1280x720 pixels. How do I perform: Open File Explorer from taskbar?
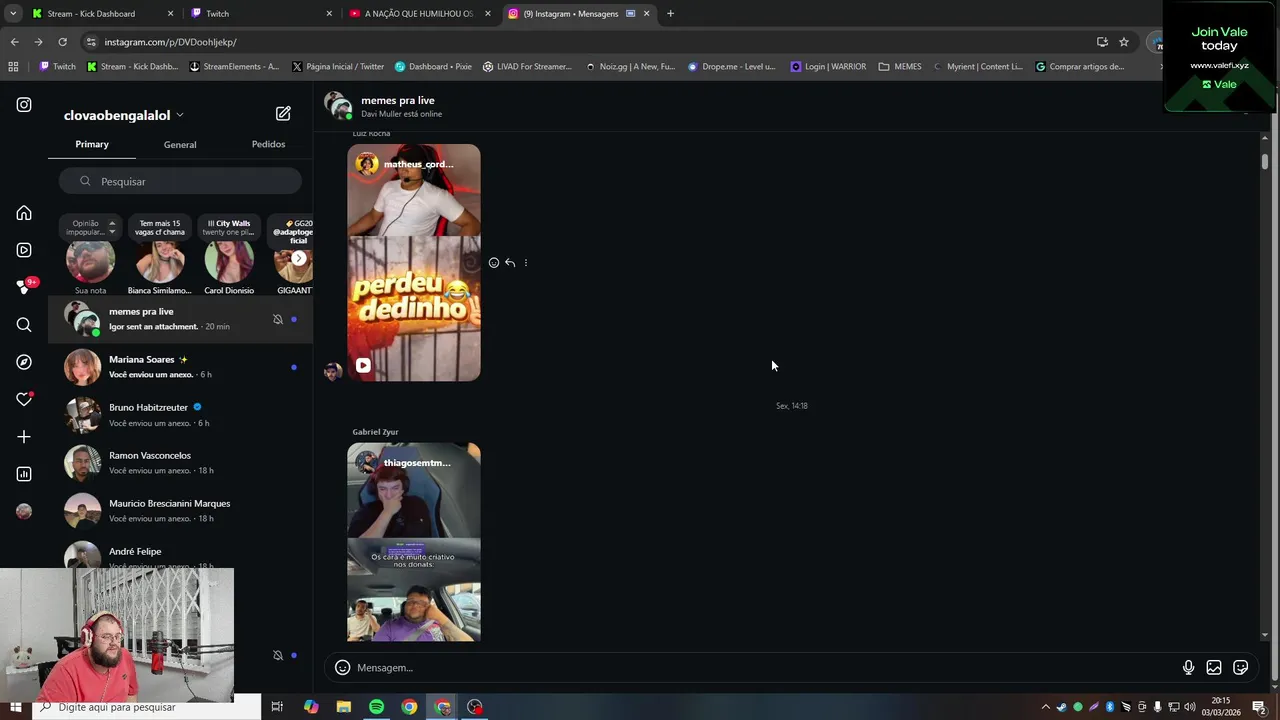tap(343, 707)
